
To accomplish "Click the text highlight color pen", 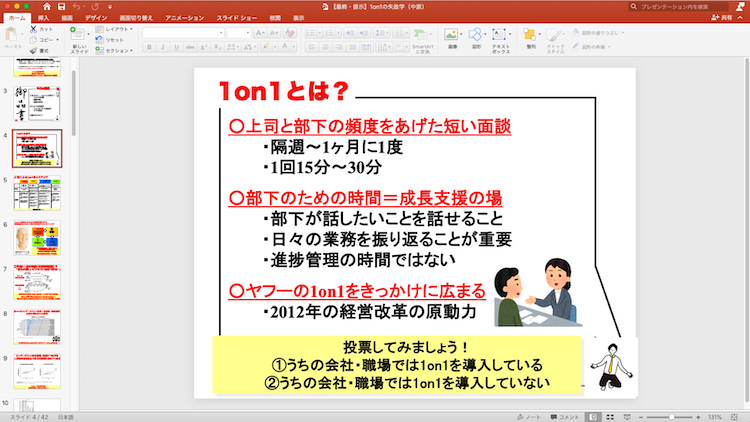I will coord(266,47).
